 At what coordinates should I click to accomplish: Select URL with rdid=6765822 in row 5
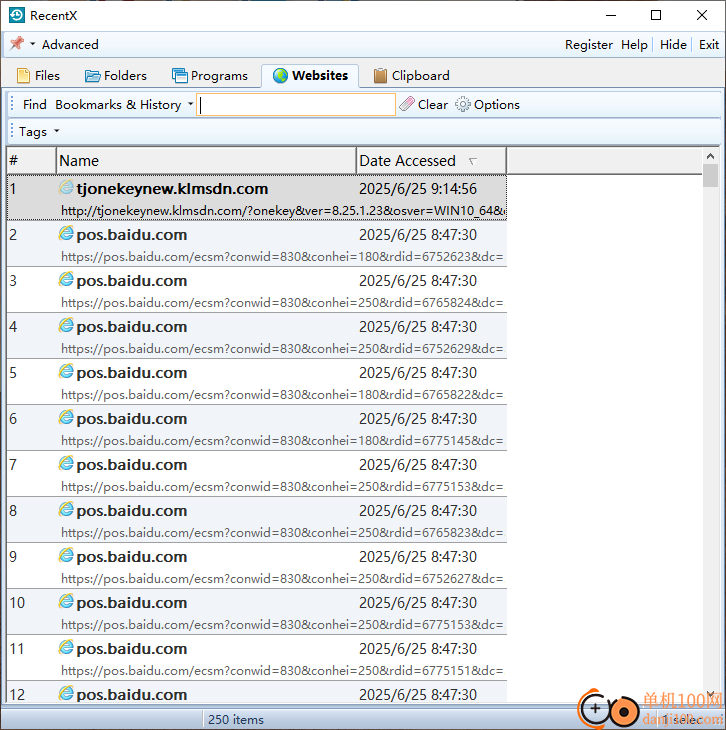[282, 395]
